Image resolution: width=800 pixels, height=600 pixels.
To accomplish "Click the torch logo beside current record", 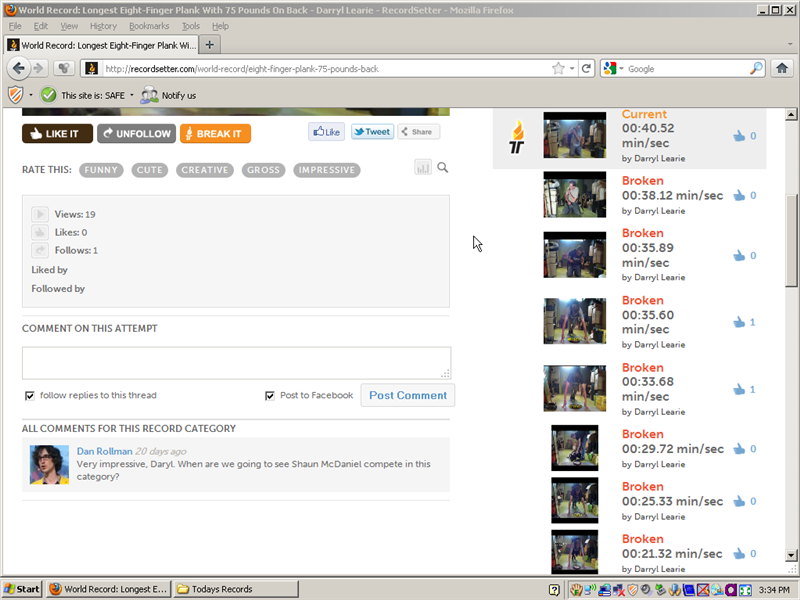I will pyautogui.click(x=517, y=137).
